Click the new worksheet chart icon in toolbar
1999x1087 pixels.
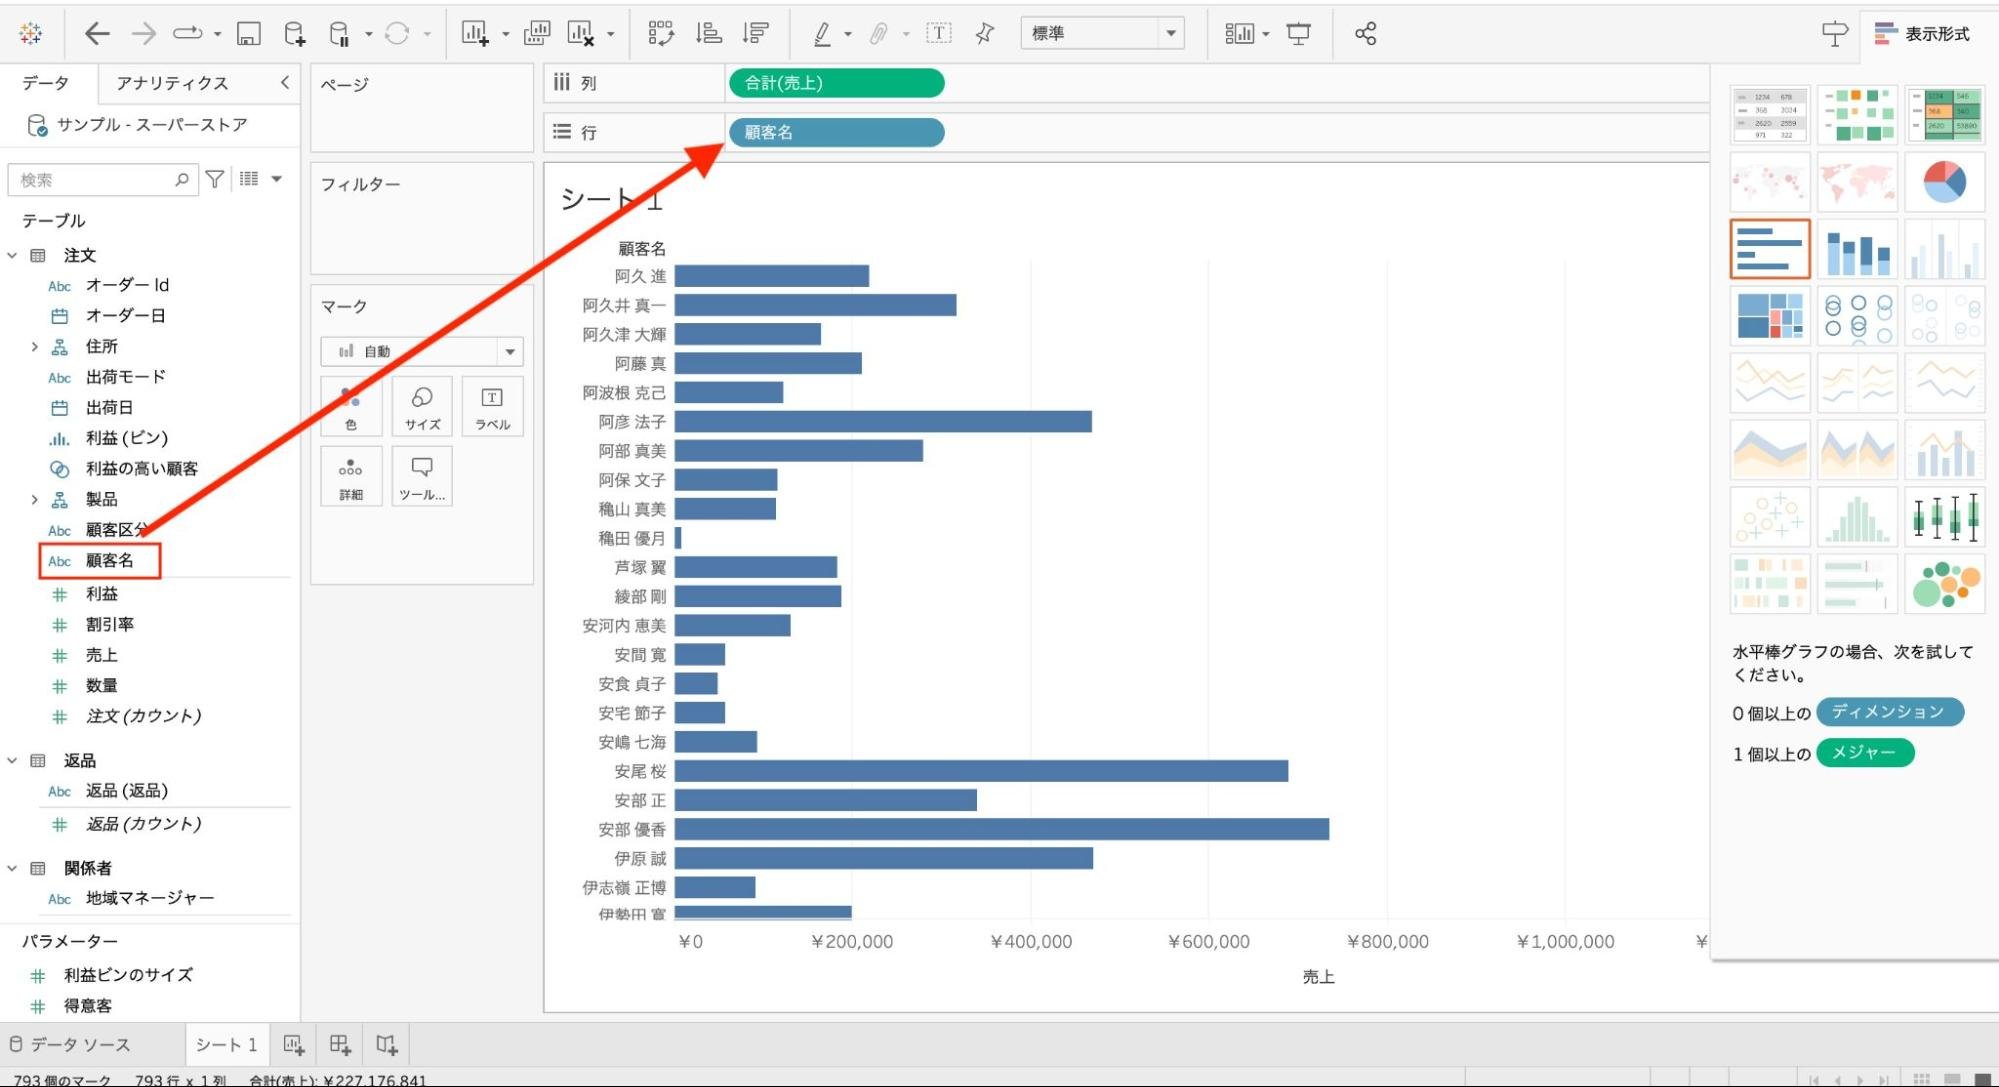475,33
